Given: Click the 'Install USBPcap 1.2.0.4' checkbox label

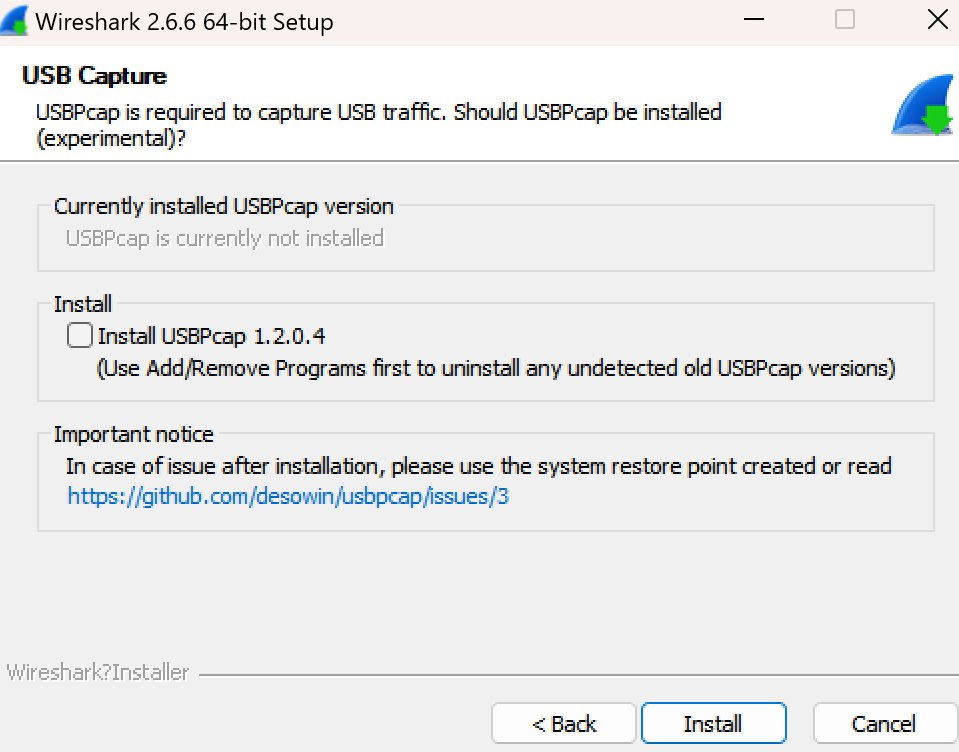Looking at the screenshot, I should (211, 336).
